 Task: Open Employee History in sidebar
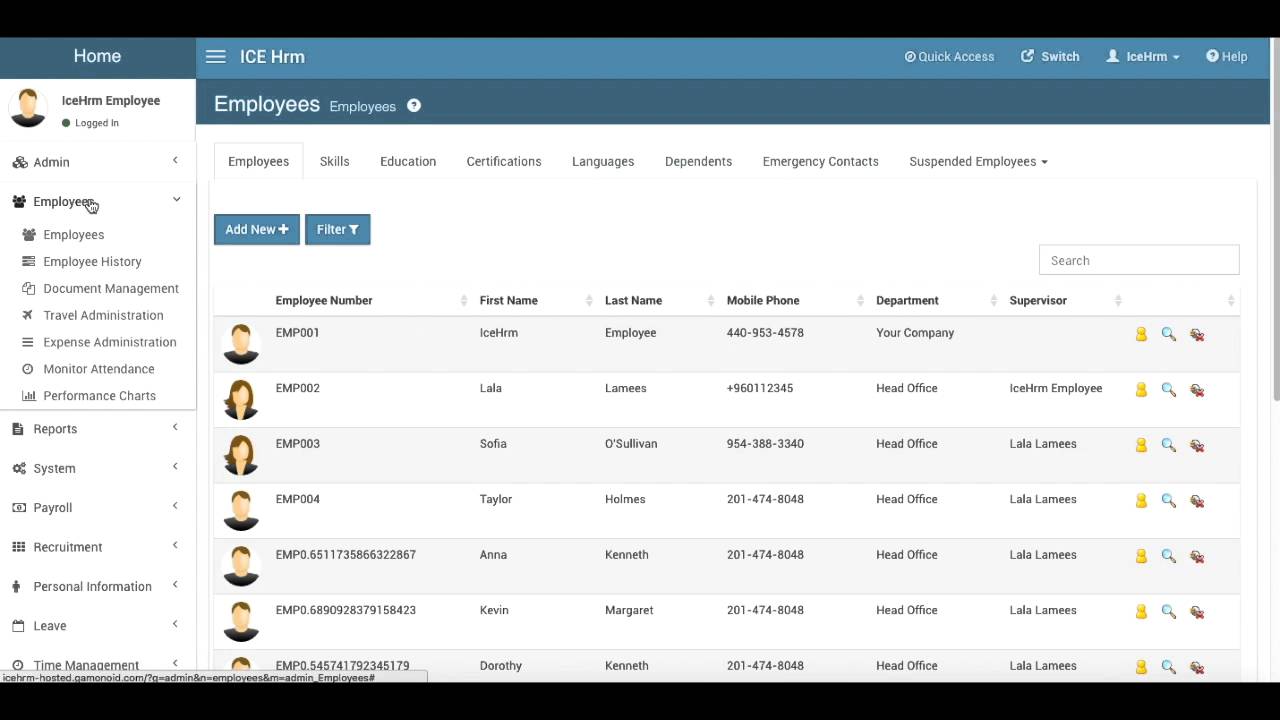pyautogui.click(x=92, y=261)
